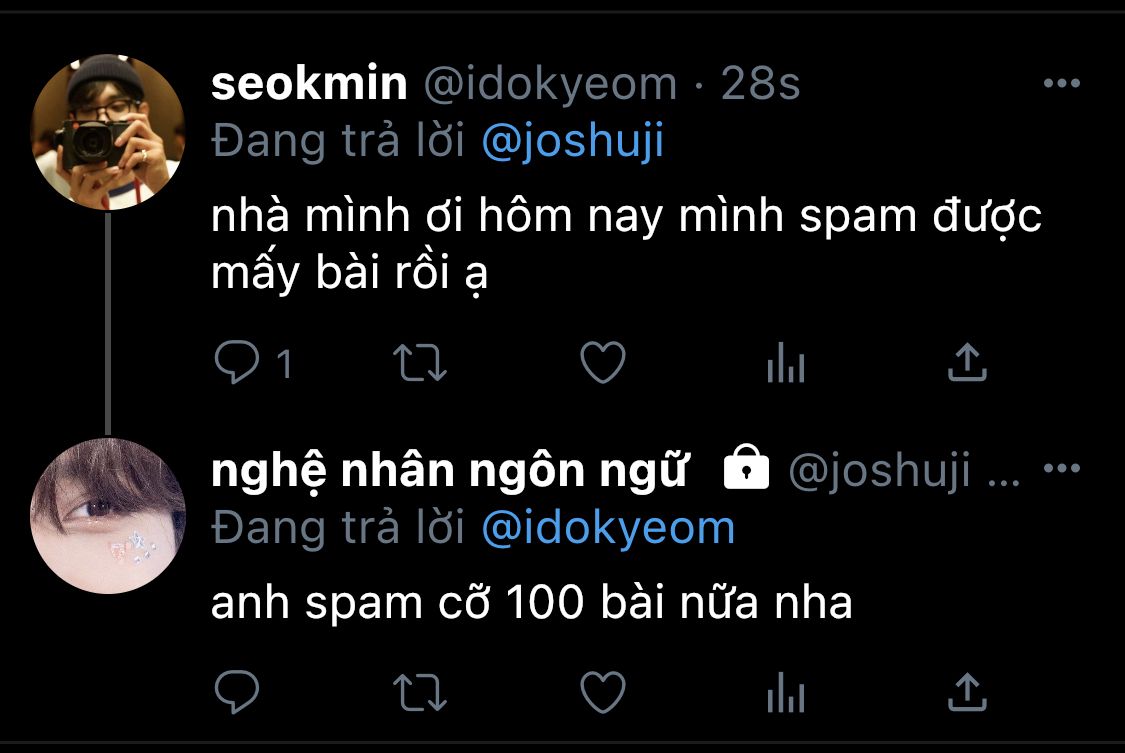Retweet the '100 bài nữa' reply
The width and height of the screenshot is (1125, 753).
coord(420,692)
